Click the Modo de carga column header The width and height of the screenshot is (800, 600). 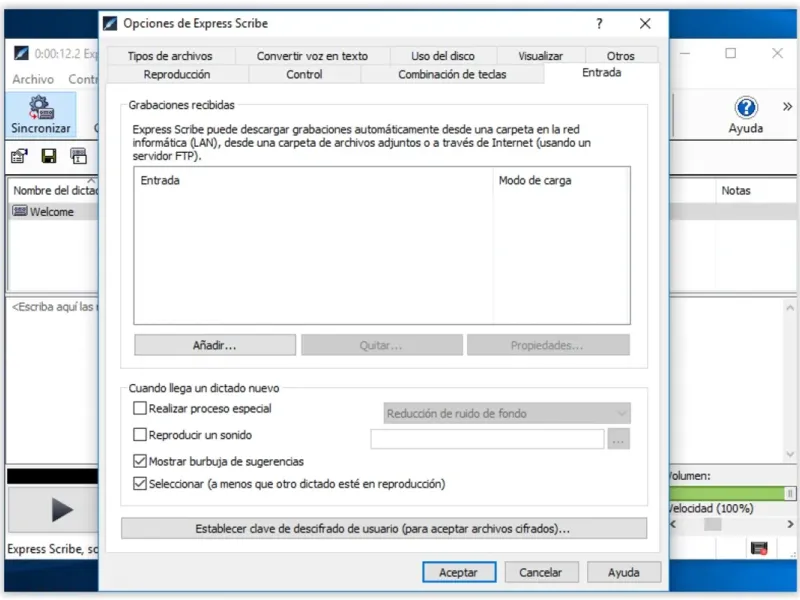point(561,180)
